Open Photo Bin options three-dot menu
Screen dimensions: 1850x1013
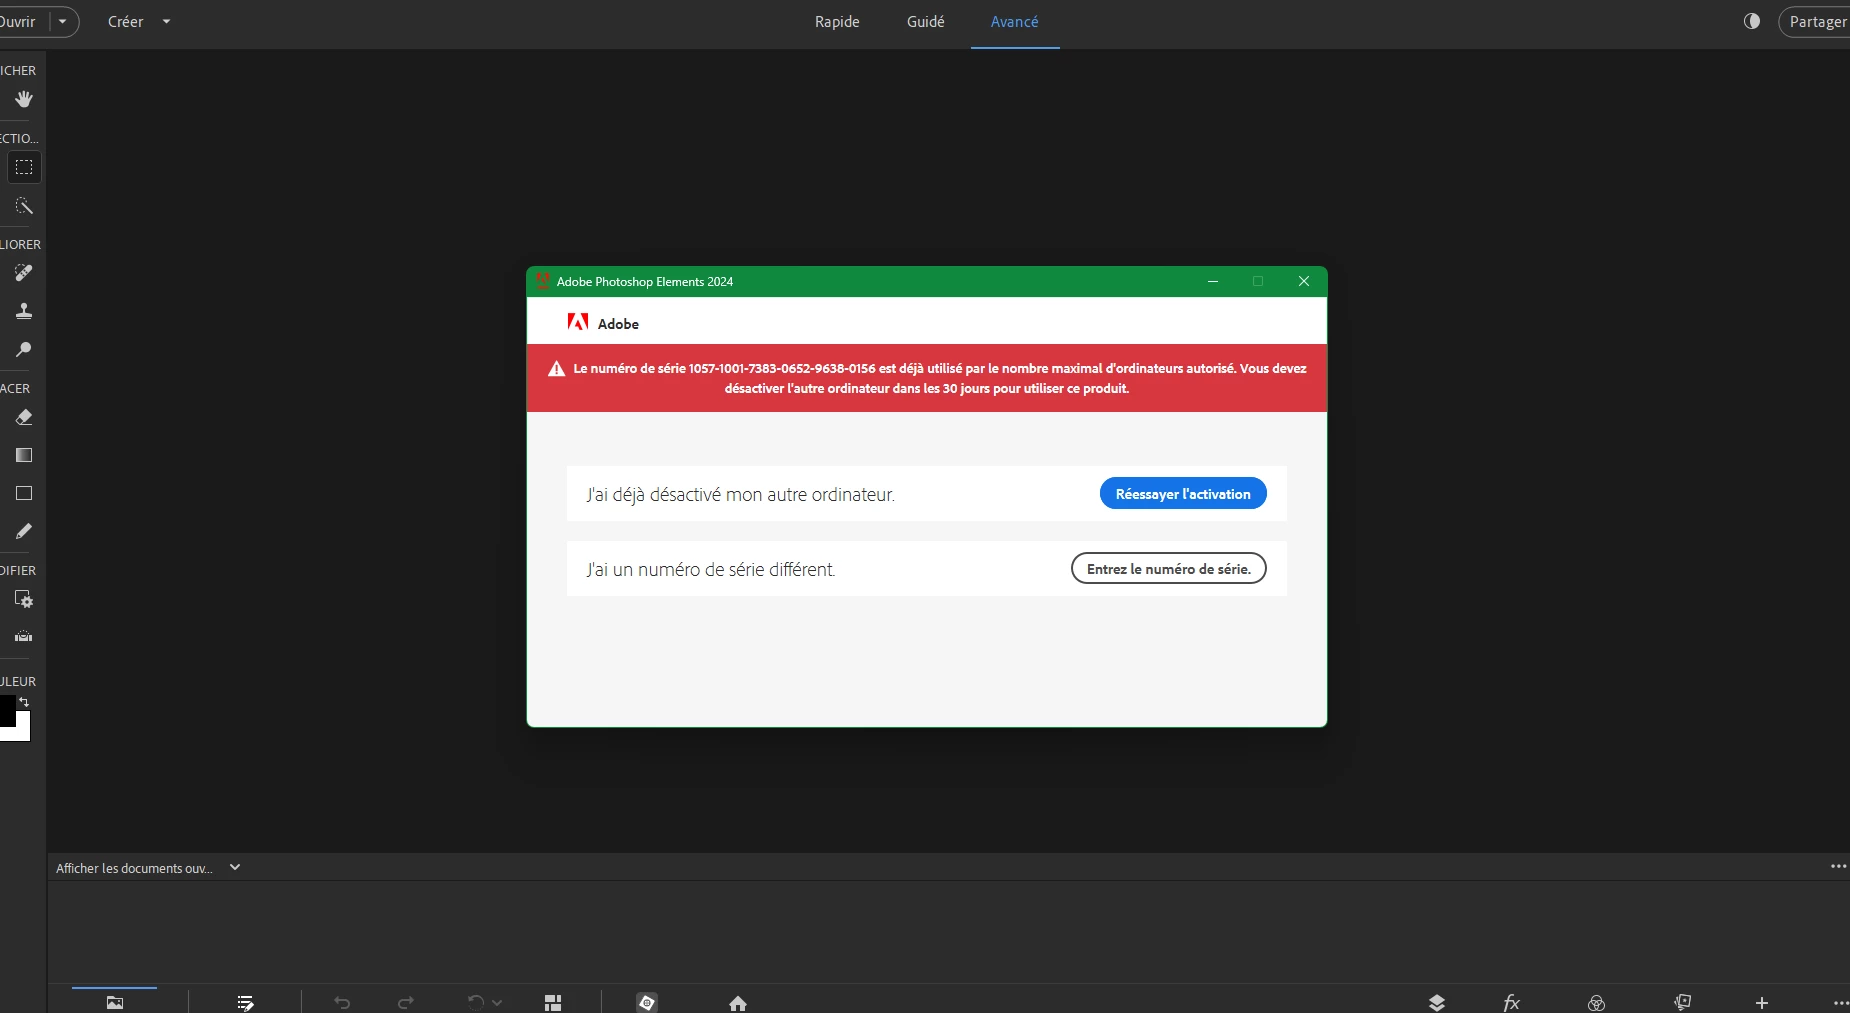point(1838,866)
